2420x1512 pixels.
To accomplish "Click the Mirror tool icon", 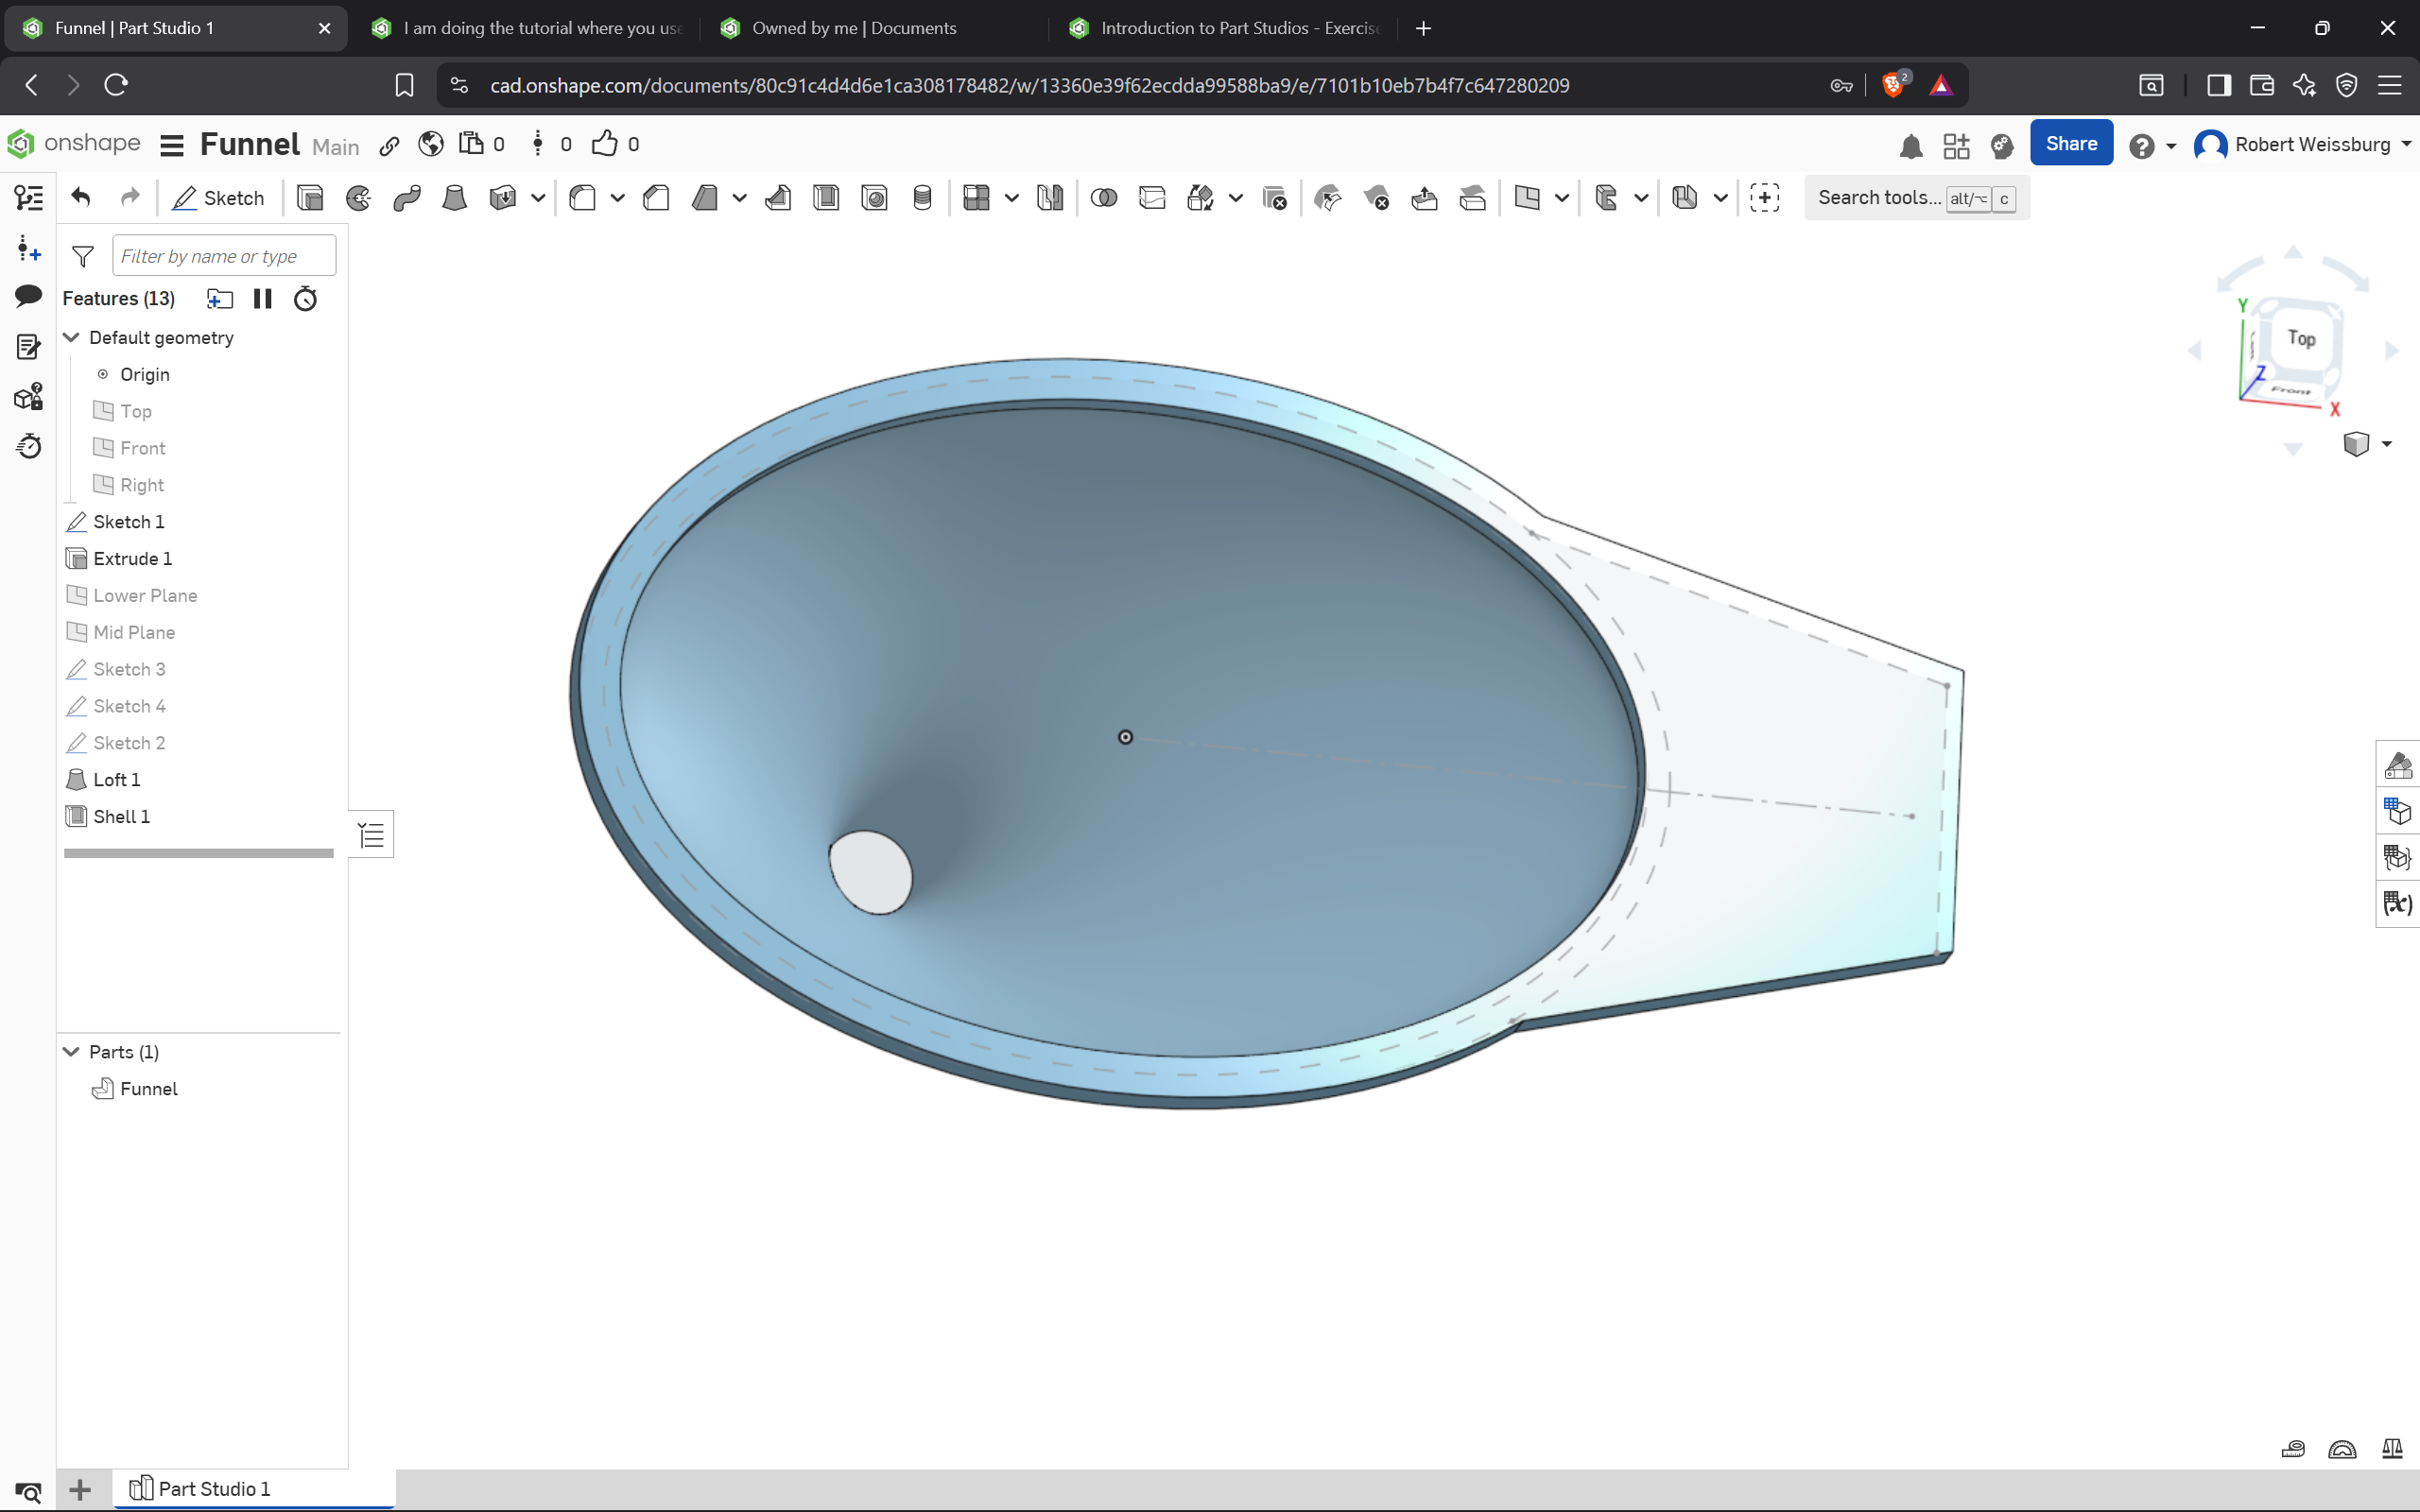I will coord(1050,198).
